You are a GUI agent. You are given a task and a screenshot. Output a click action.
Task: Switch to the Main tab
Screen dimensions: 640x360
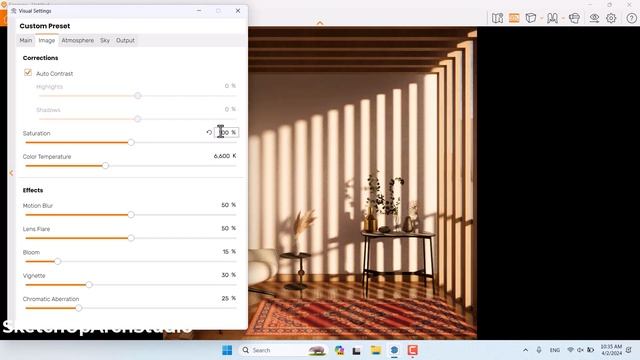coord(25,40)
